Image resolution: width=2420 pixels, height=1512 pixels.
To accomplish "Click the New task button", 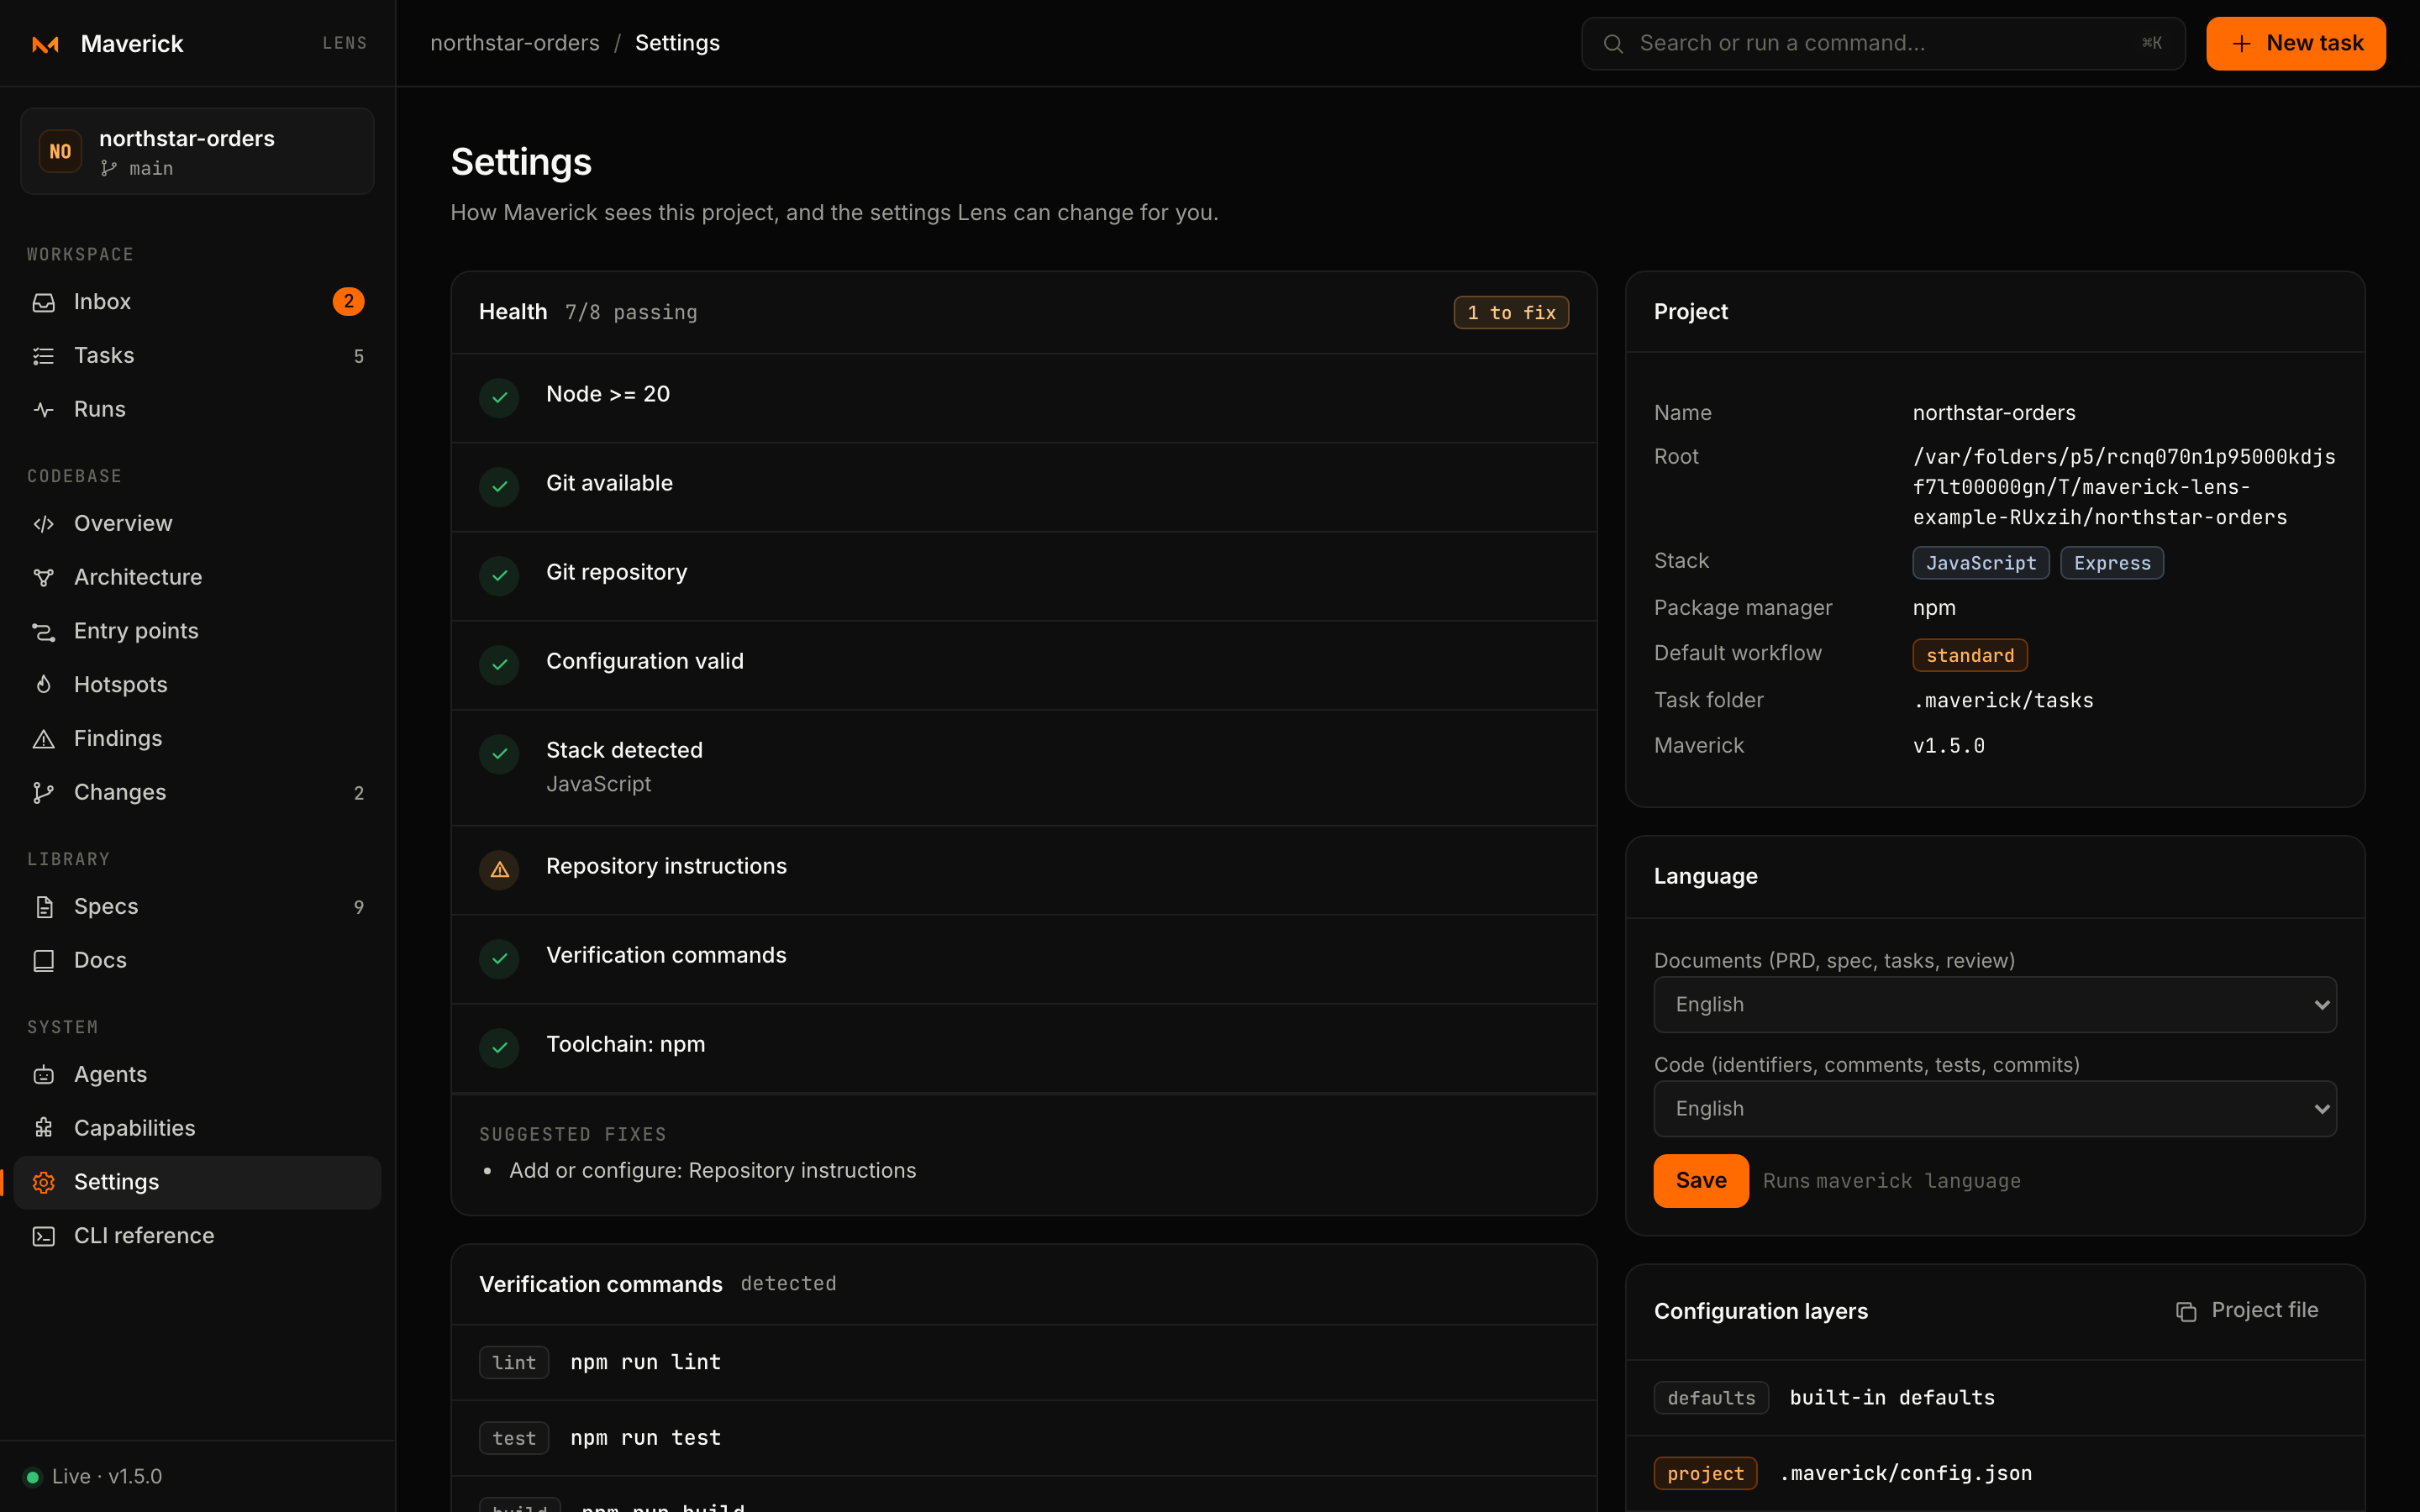I will point(2295,44).
